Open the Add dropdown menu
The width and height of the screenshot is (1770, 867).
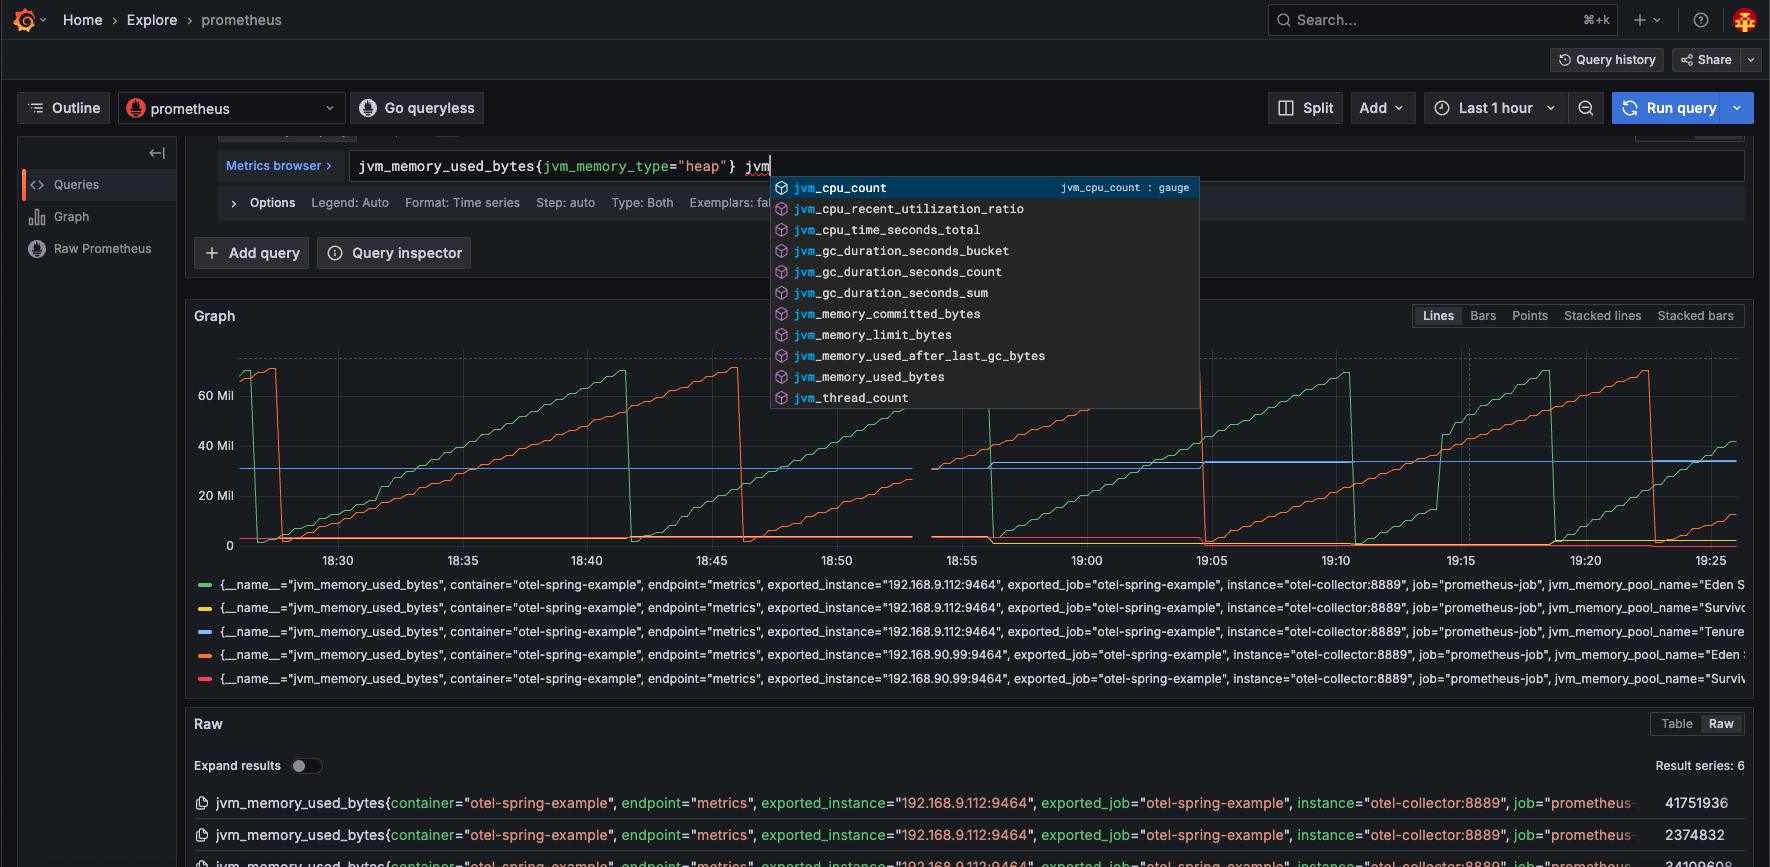(1383, 108)
